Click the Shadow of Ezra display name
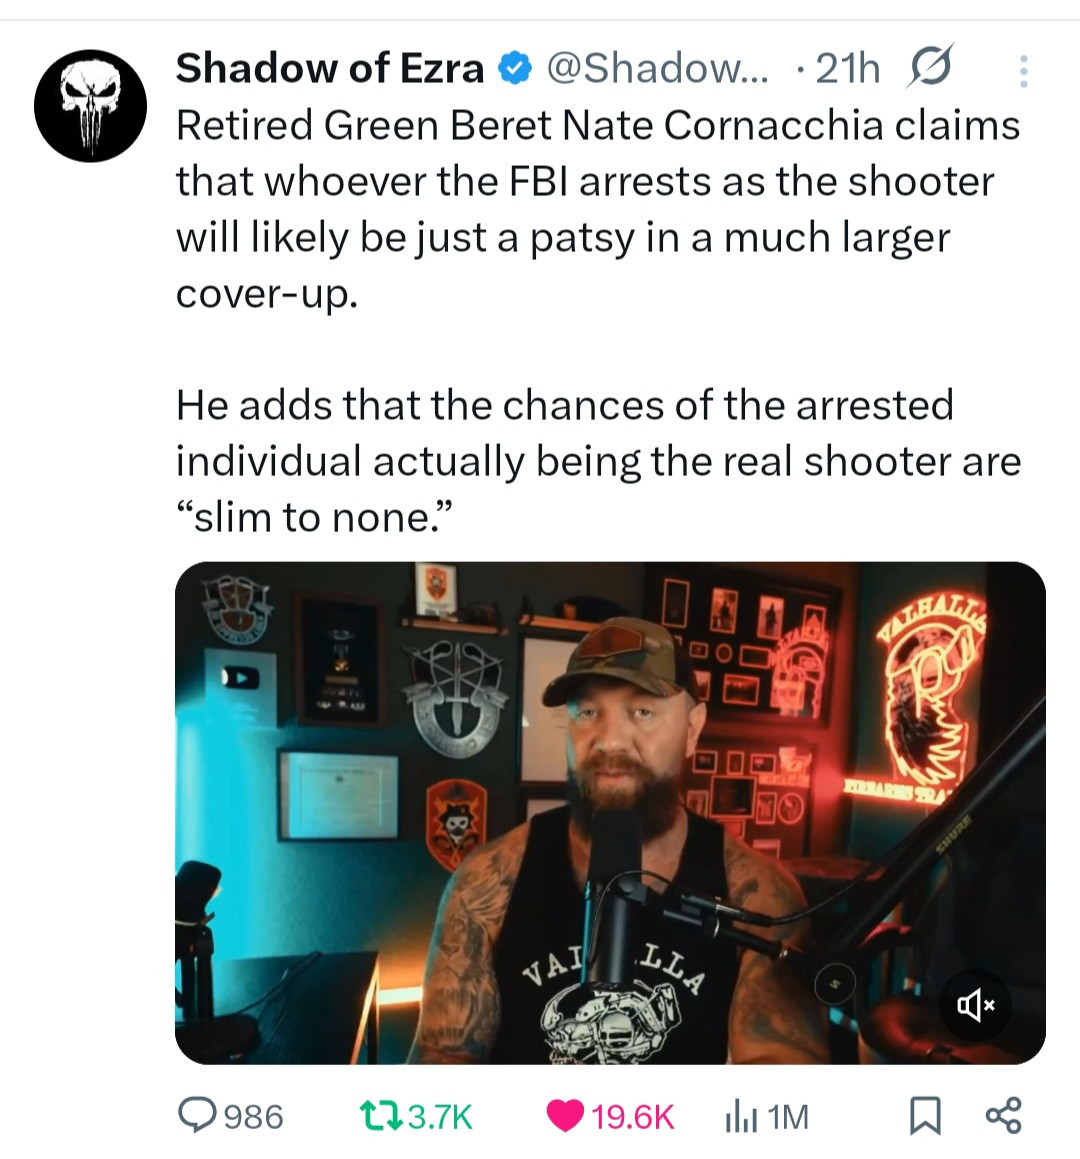Screen dimensions: 1080x1159 pos(330,69)
